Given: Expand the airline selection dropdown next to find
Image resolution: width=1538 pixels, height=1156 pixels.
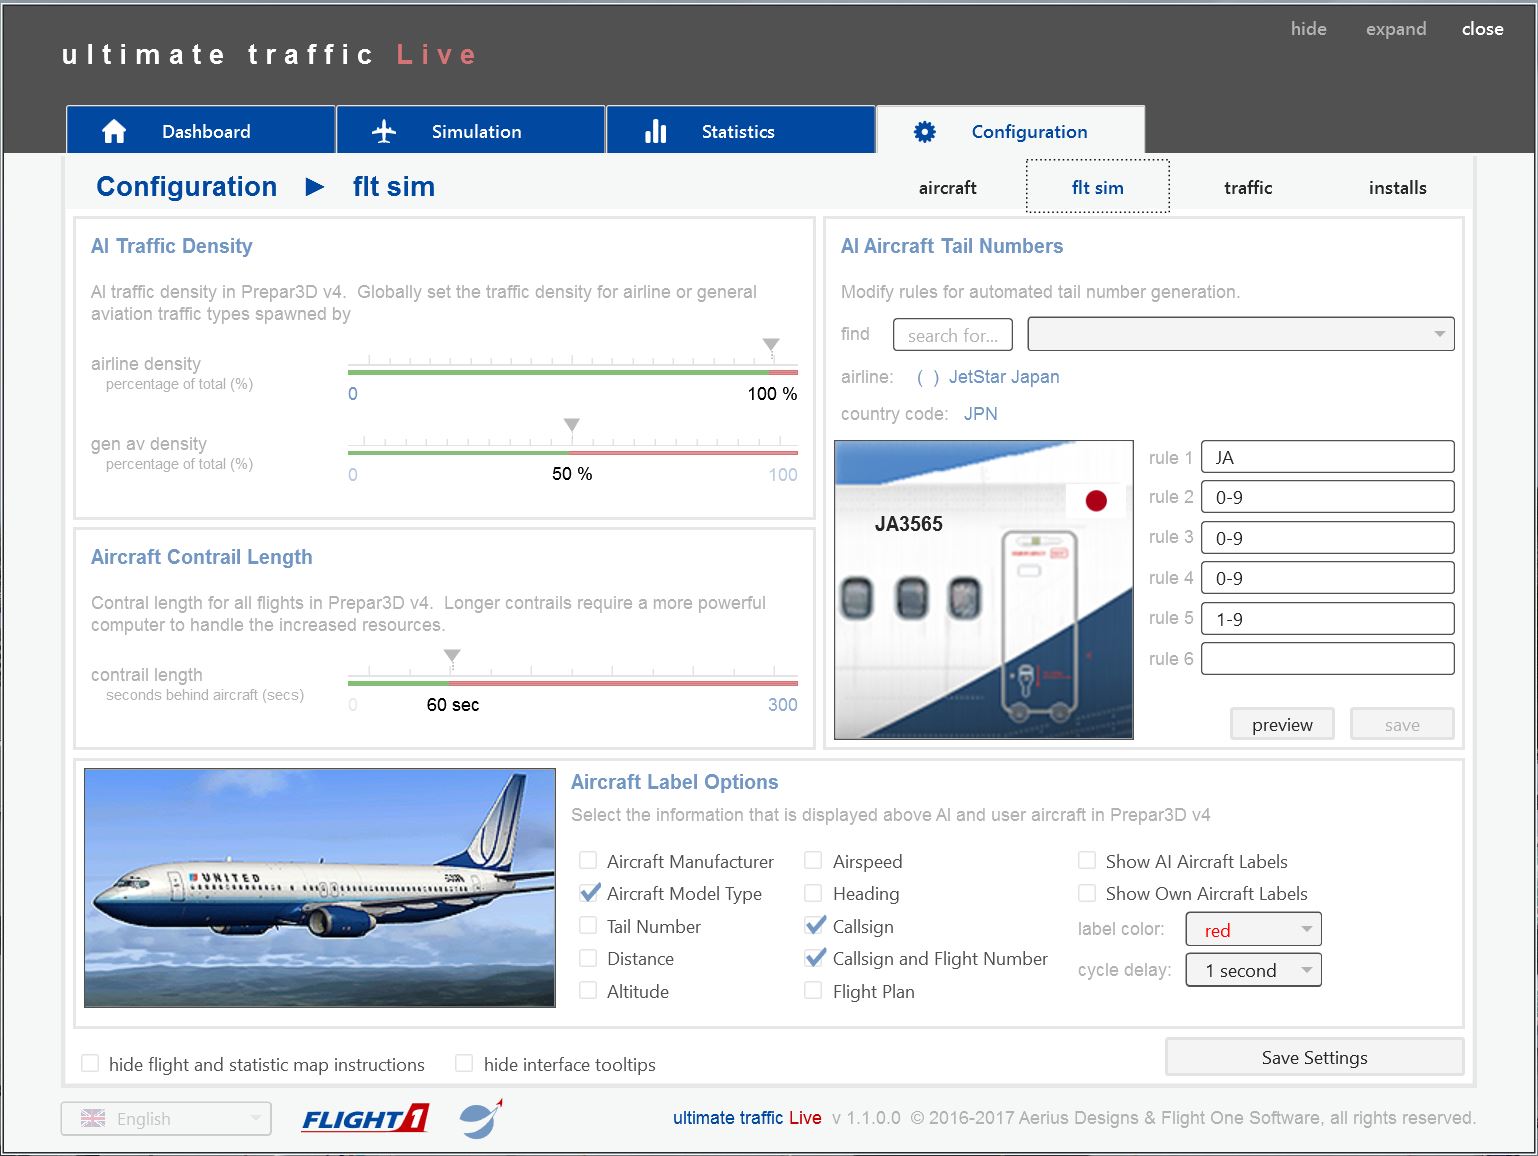Looking at the screenshot, I should [x=1439, y=333].
